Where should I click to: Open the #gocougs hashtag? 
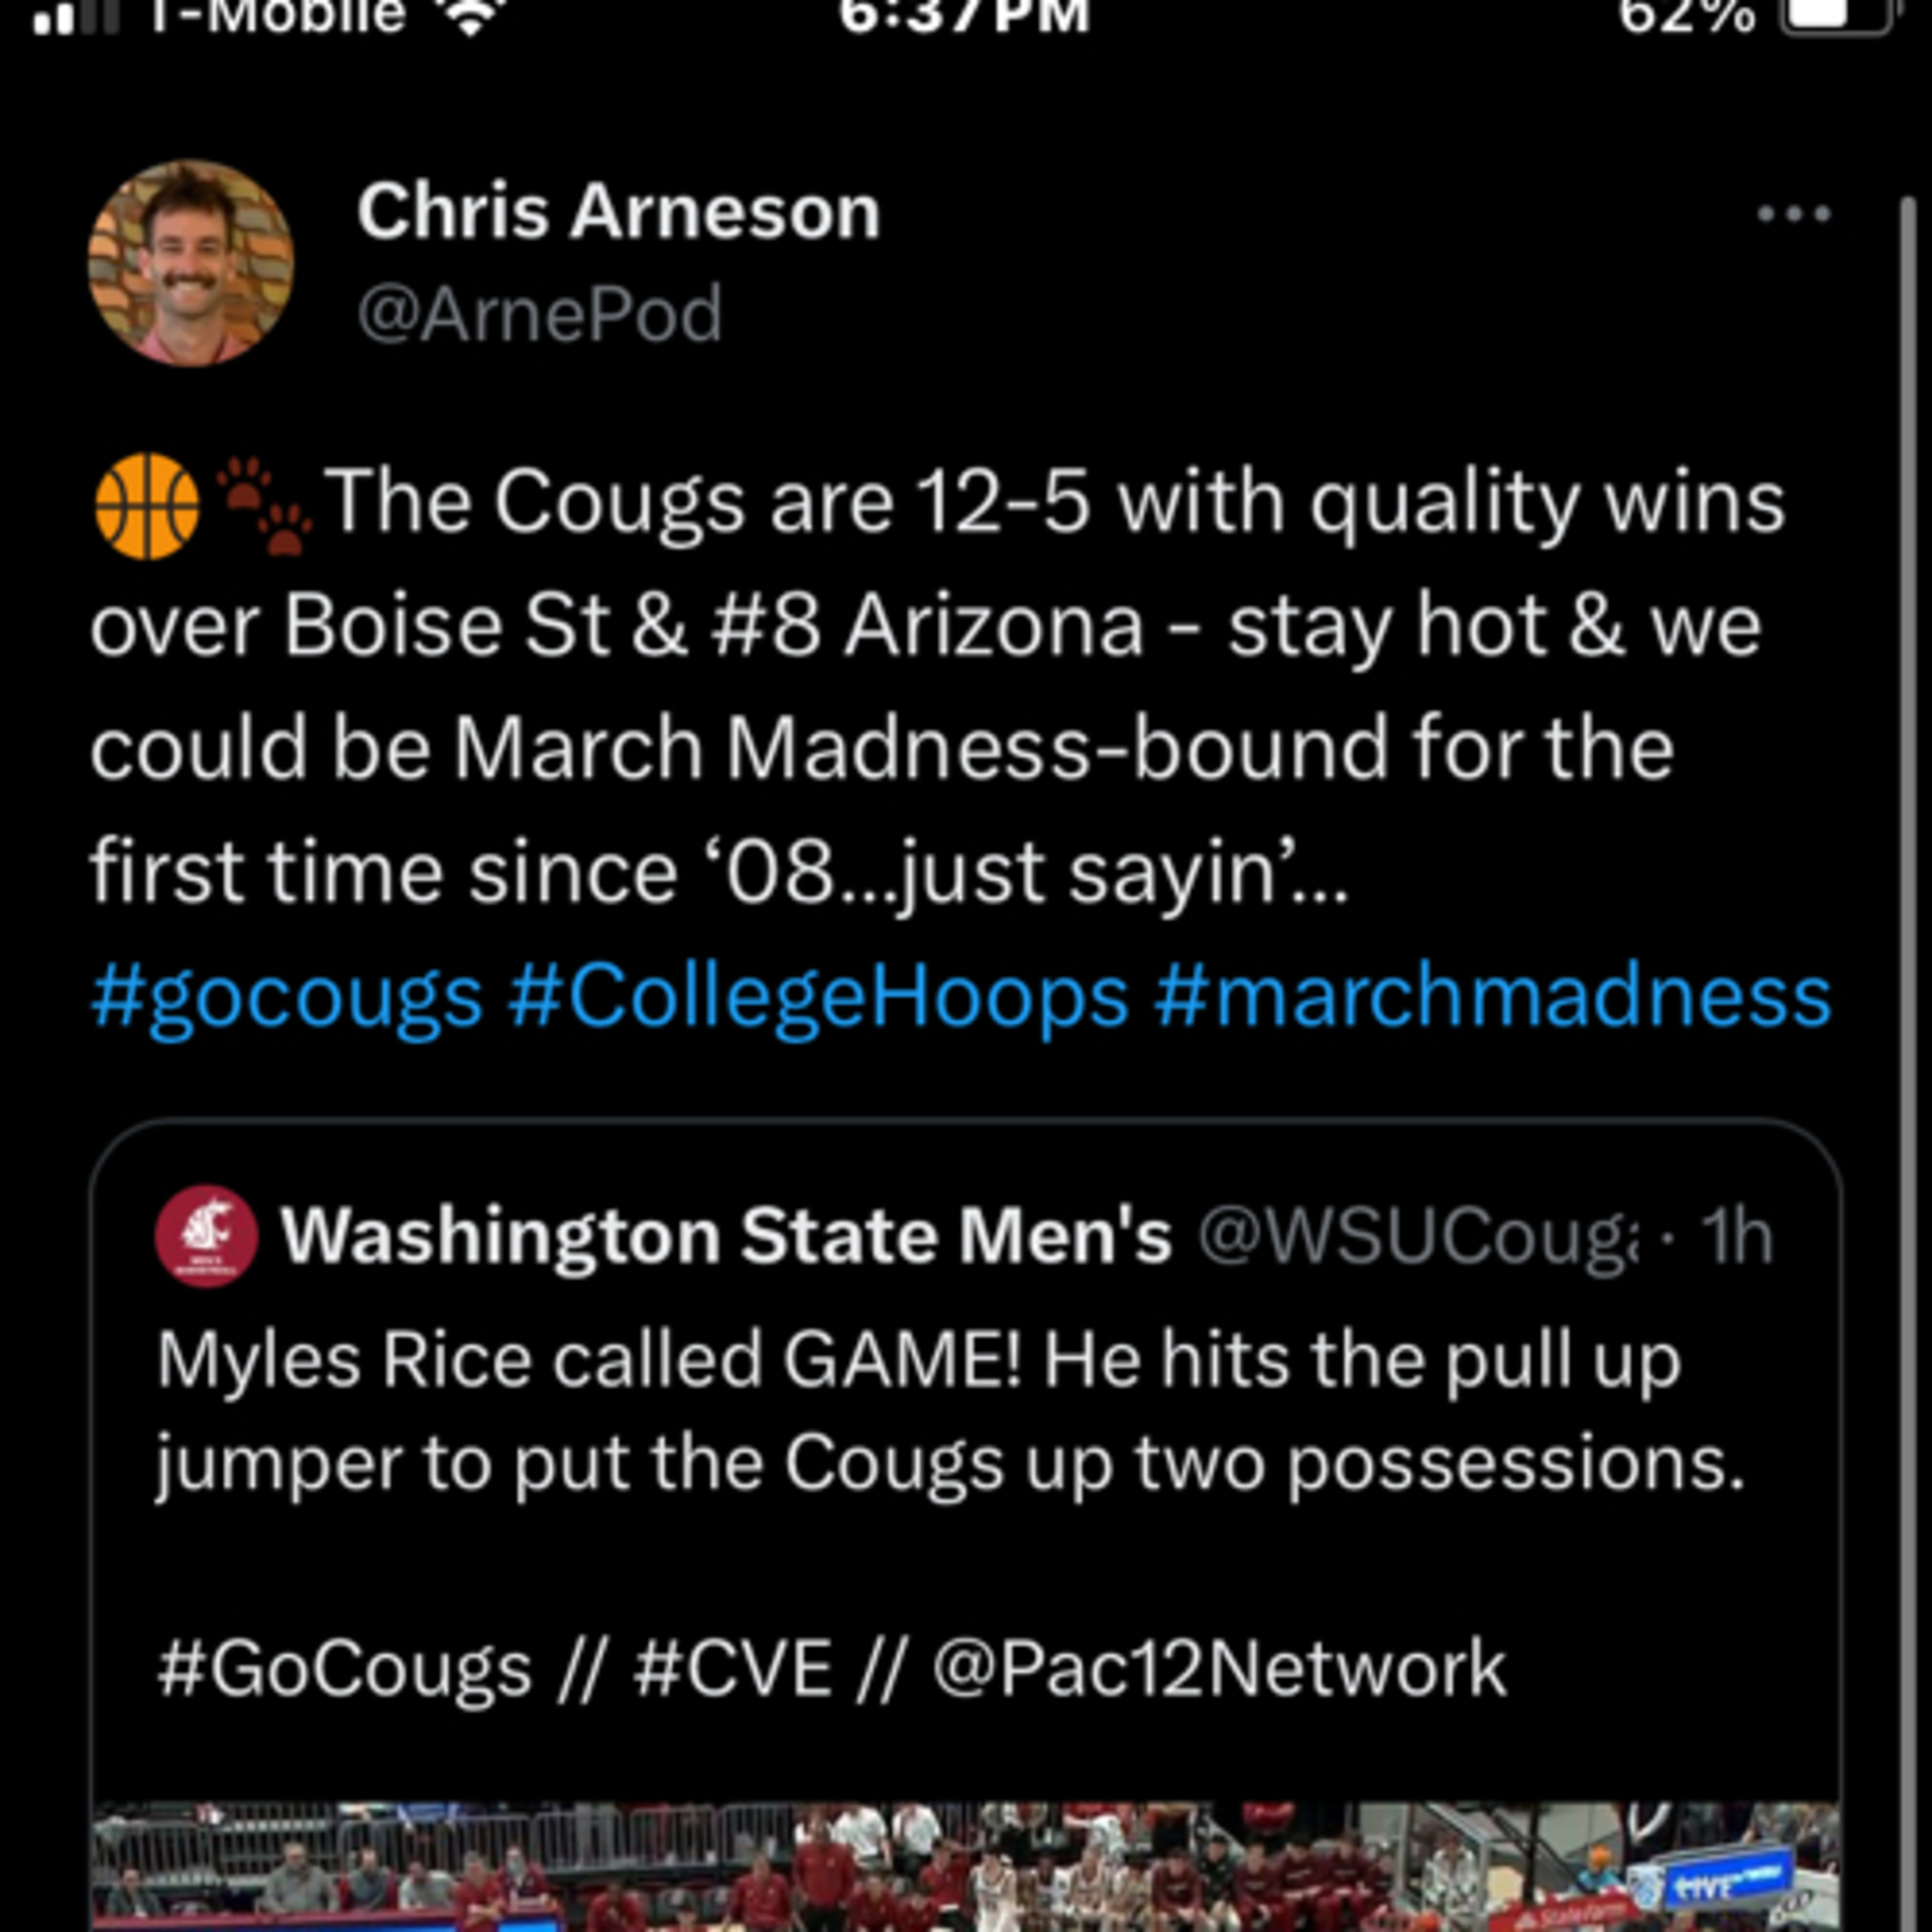(287, 997)
